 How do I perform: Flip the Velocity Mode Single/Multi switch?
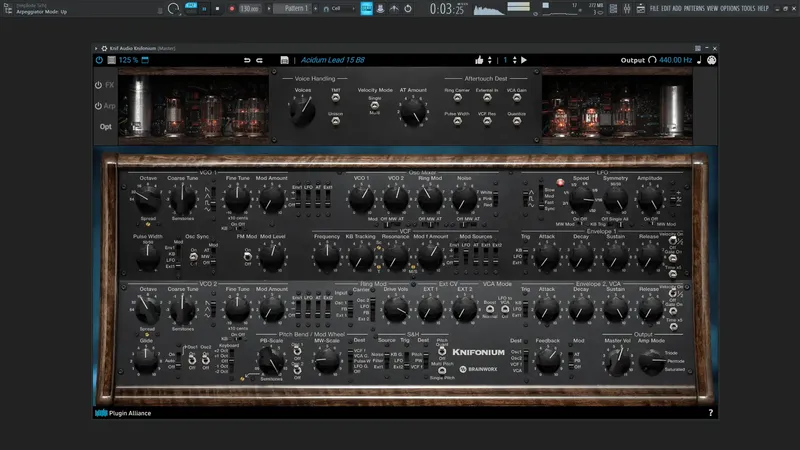point(374,105)
